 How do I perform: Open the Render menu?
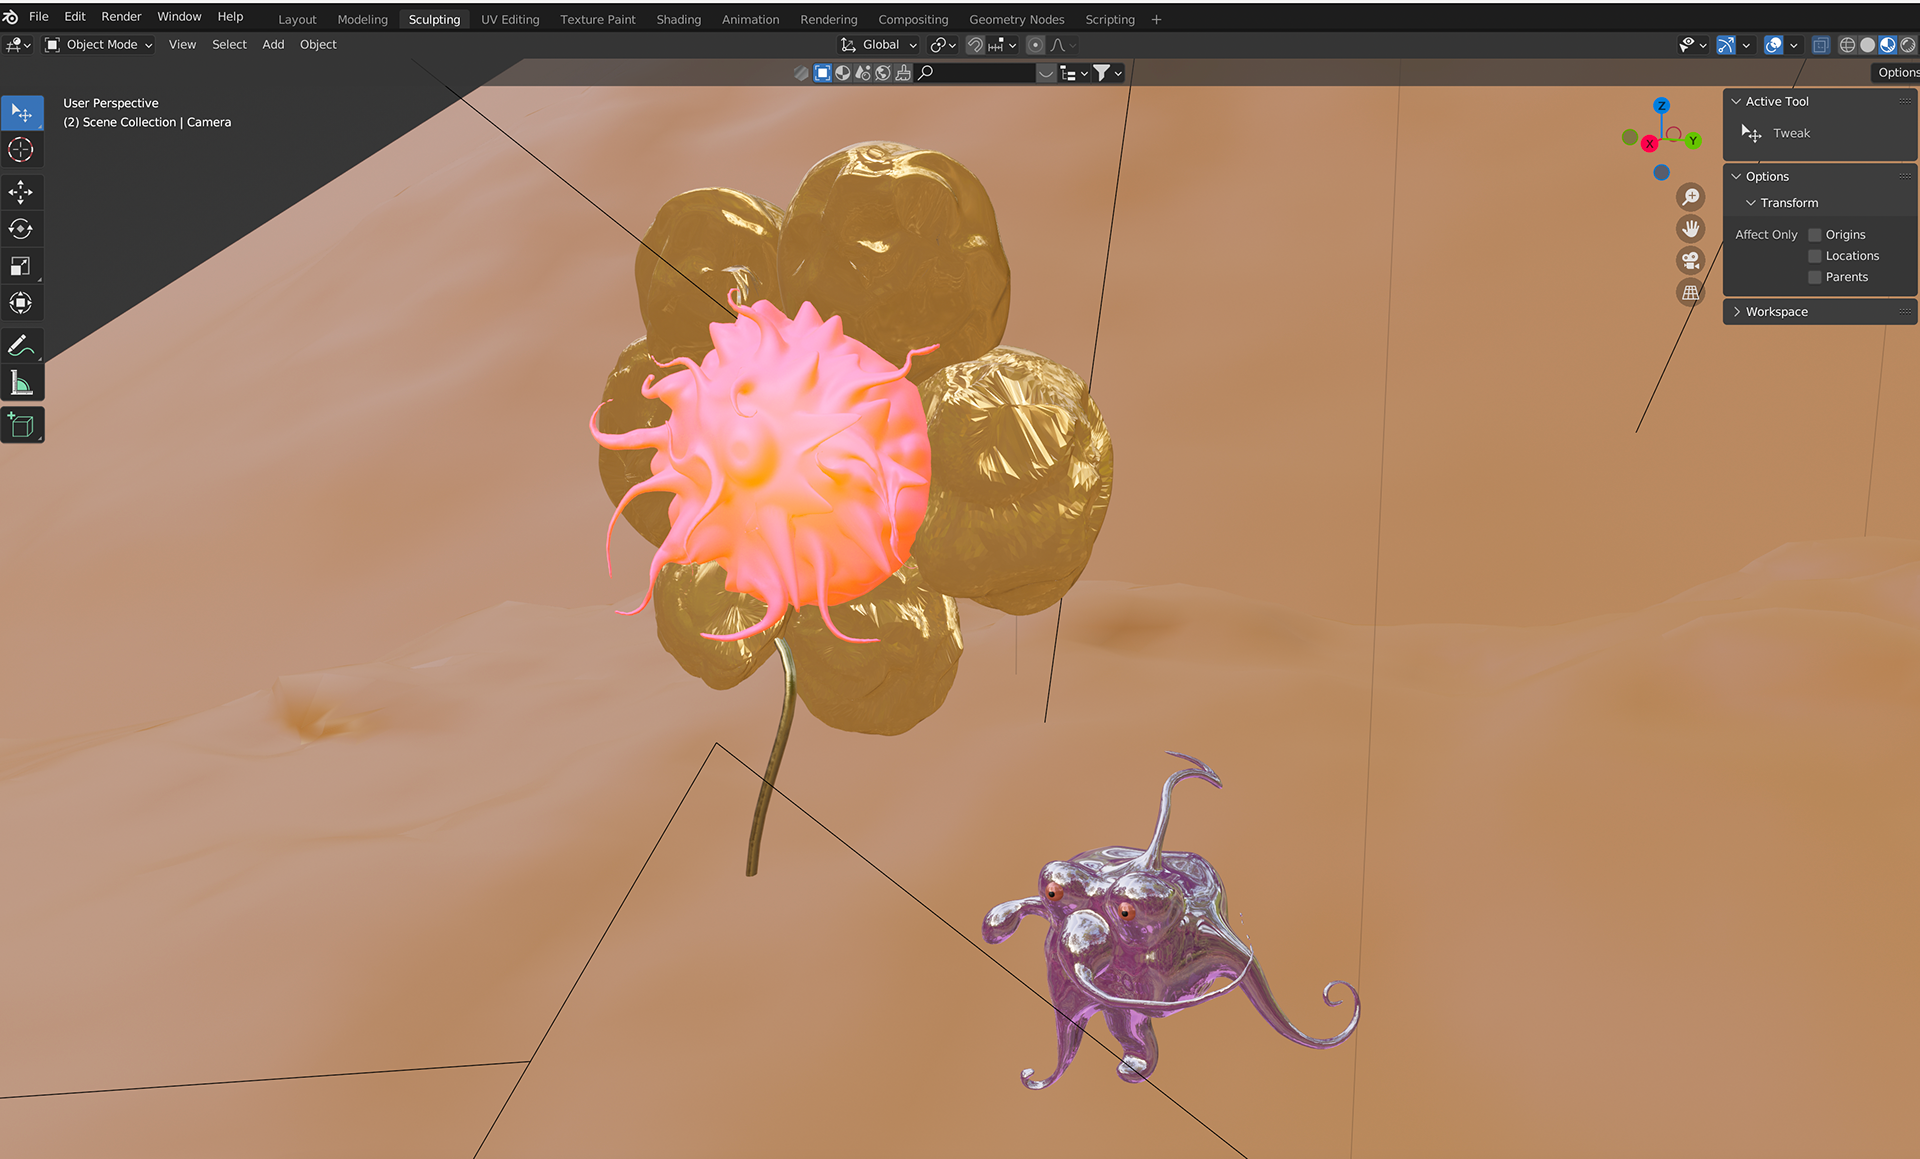[x=121, y=17]
